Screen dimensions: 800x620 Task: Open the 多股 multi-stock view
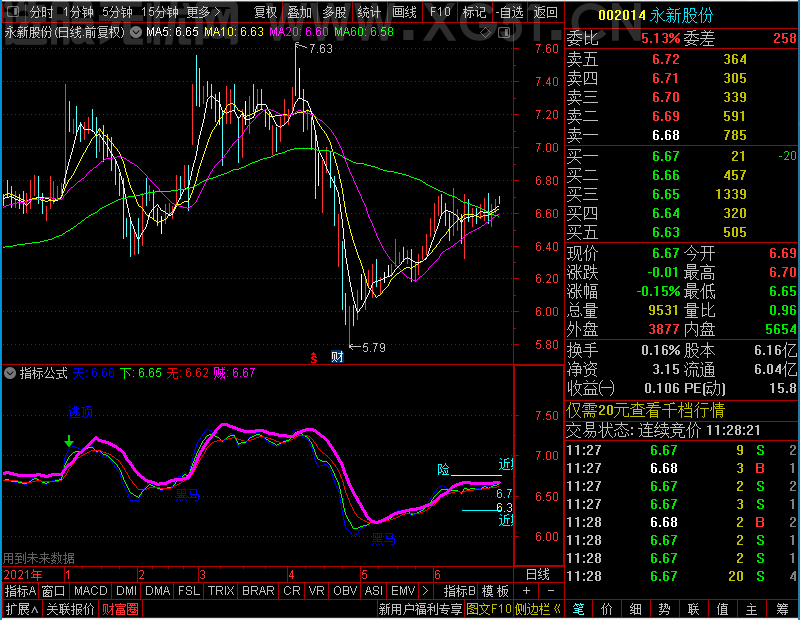click(335, 12)
